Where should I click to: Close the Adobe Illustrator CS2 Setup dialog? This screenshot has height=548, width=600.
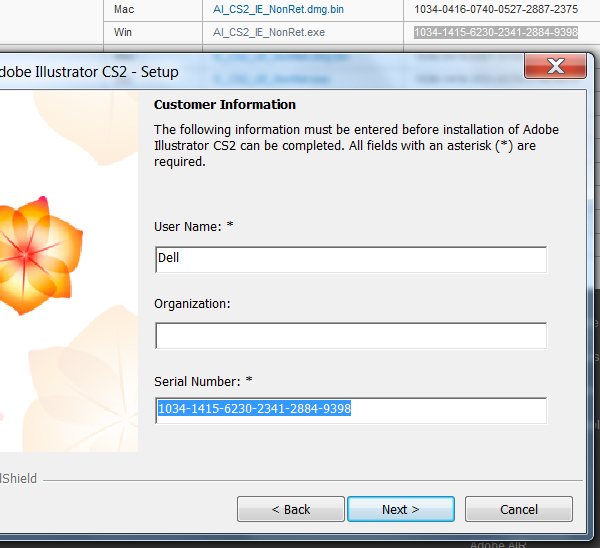(555, 66)
